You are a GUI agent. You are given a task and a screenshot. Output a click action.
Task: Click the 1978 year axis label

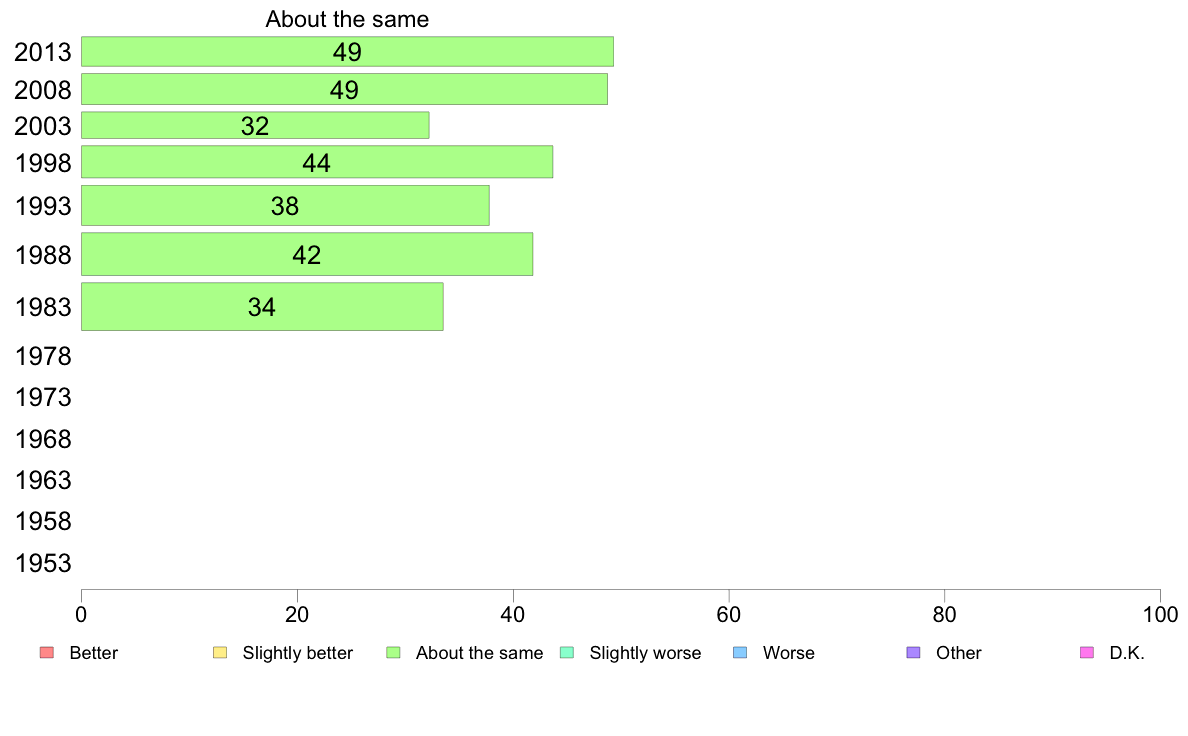(x=43, y=356)
